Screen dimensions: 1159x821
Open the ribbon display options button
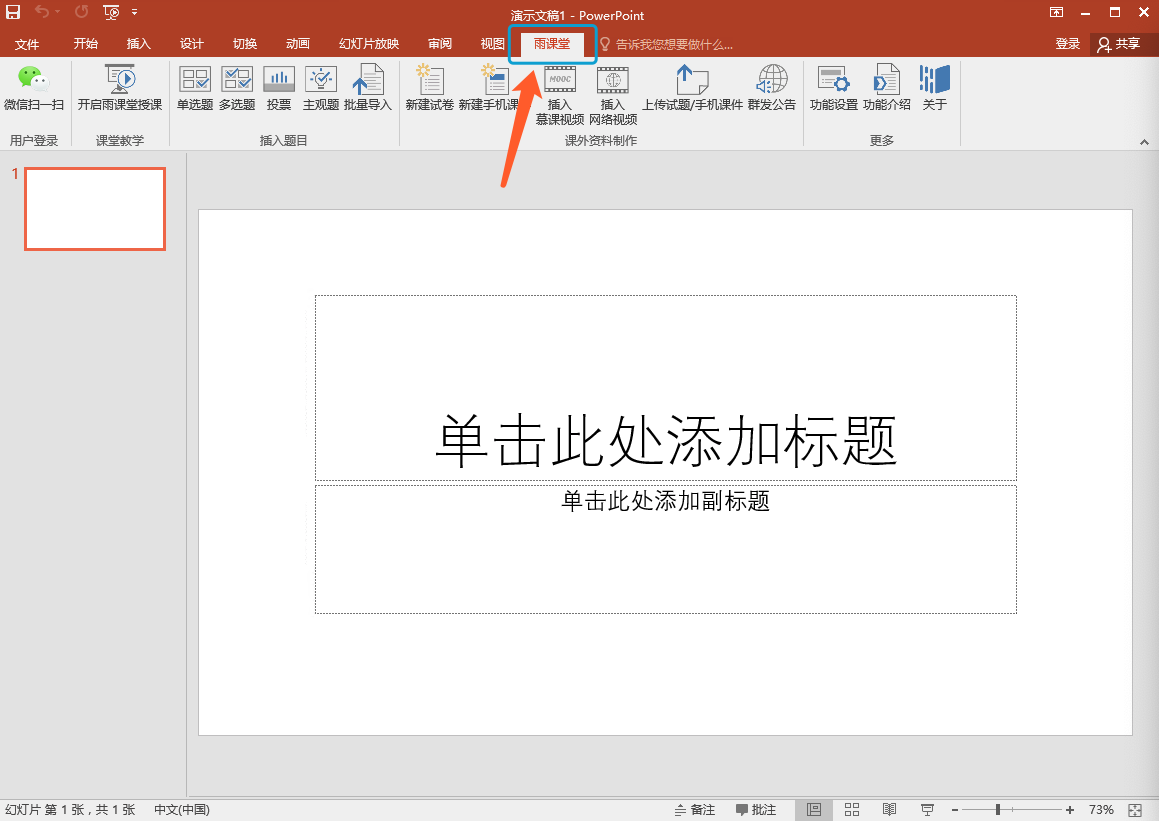coord(1056,13)
